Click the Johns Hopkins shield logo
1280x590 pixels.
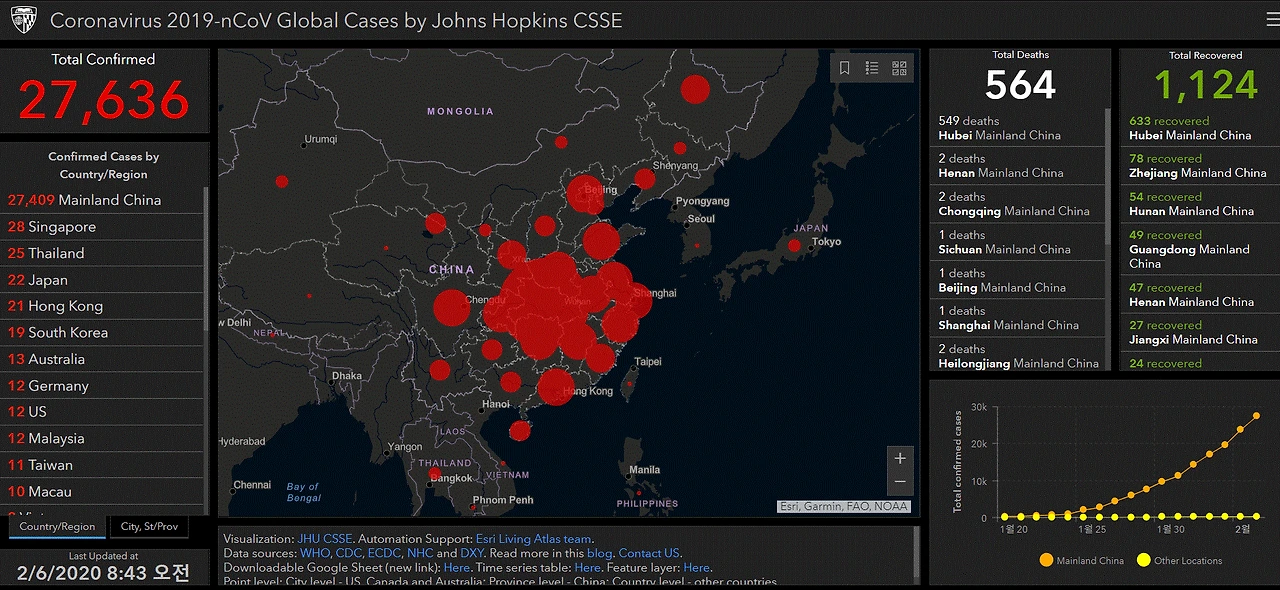(x=23, y=20)
